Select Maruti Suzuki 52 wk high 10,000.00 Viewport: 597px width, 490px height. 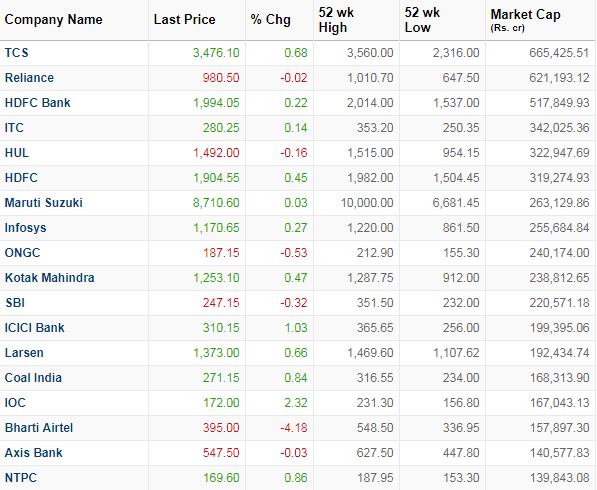pyautogui.click(x=367, y=203)
